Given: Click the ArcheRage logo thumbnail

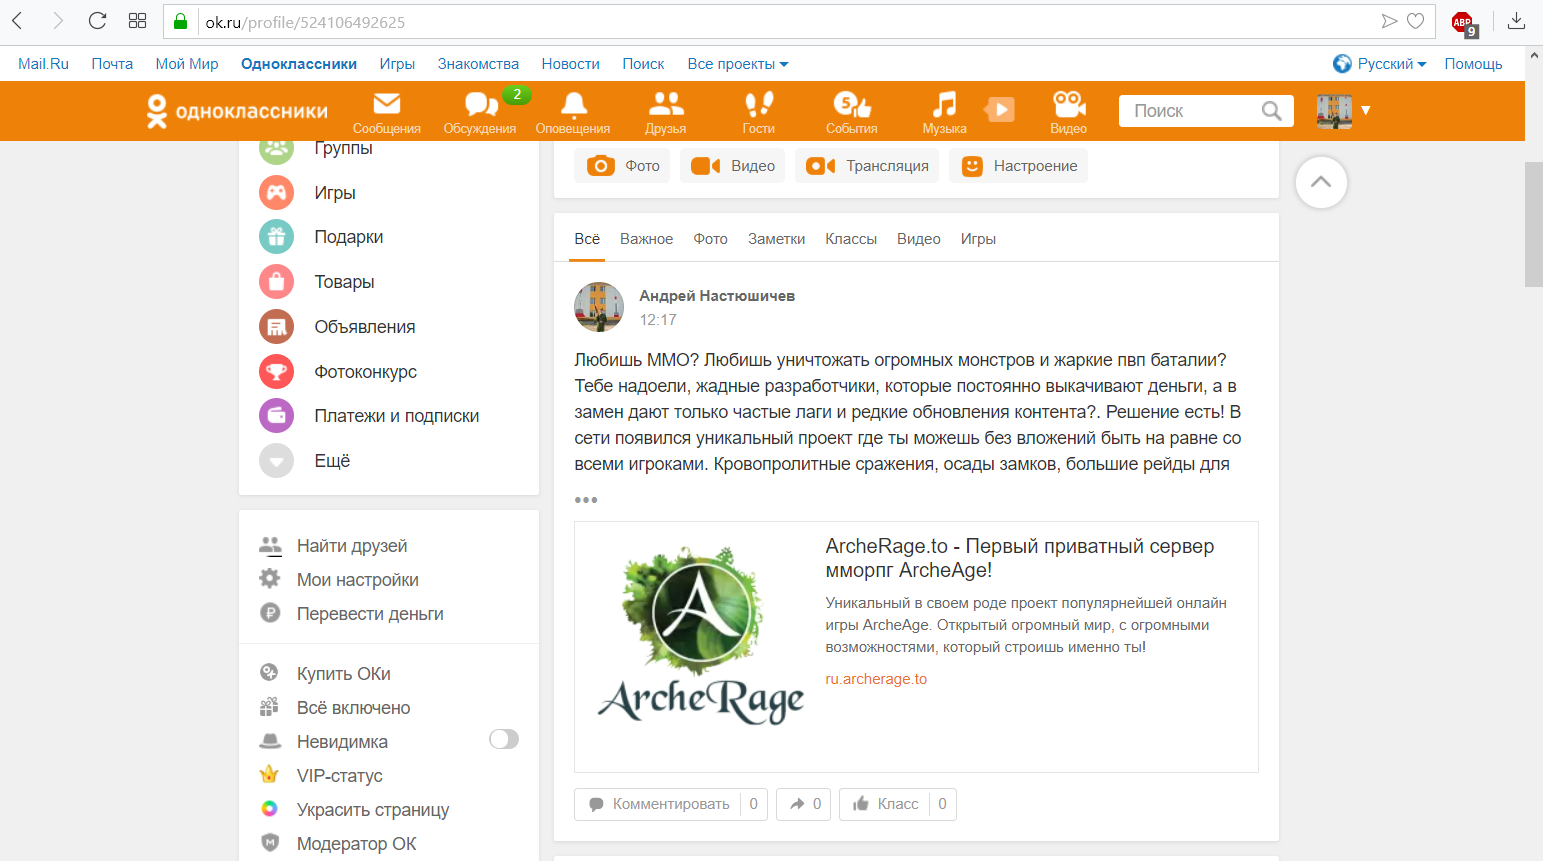Looking at the screenshot, I should 700,636.
